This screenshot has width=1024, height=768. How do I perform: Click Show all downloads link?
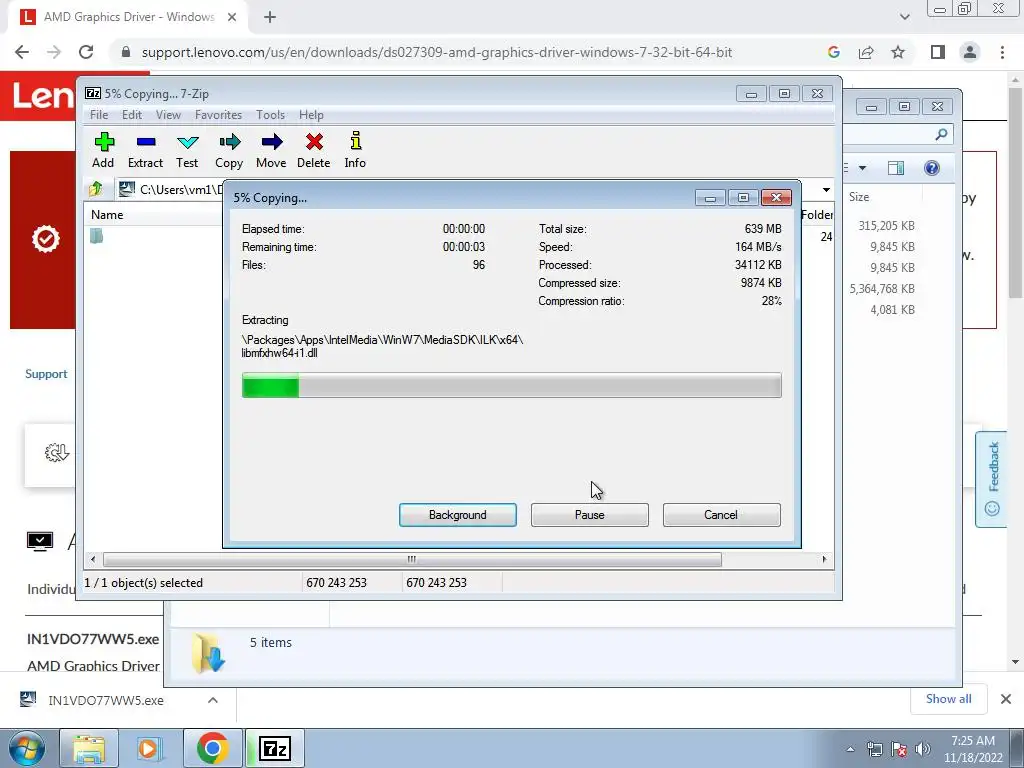coord(949,699)
